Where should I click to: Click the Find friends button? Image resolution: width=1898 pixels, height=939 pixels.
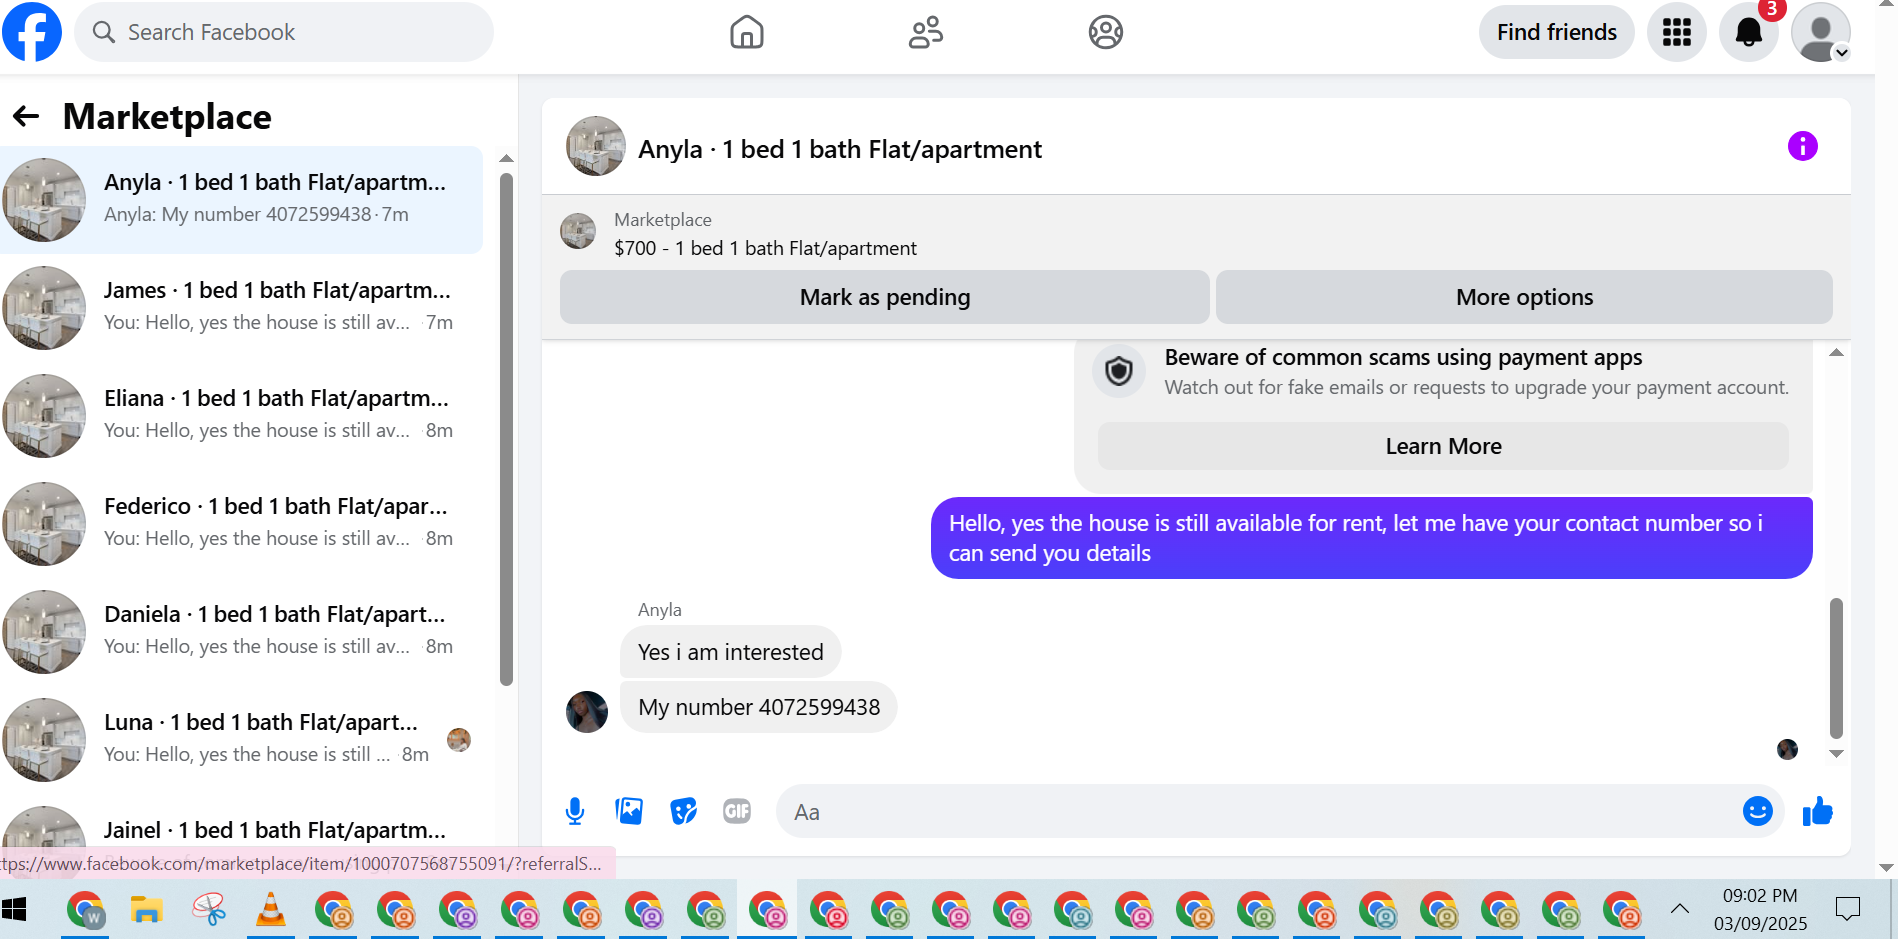coord(1556,32)
